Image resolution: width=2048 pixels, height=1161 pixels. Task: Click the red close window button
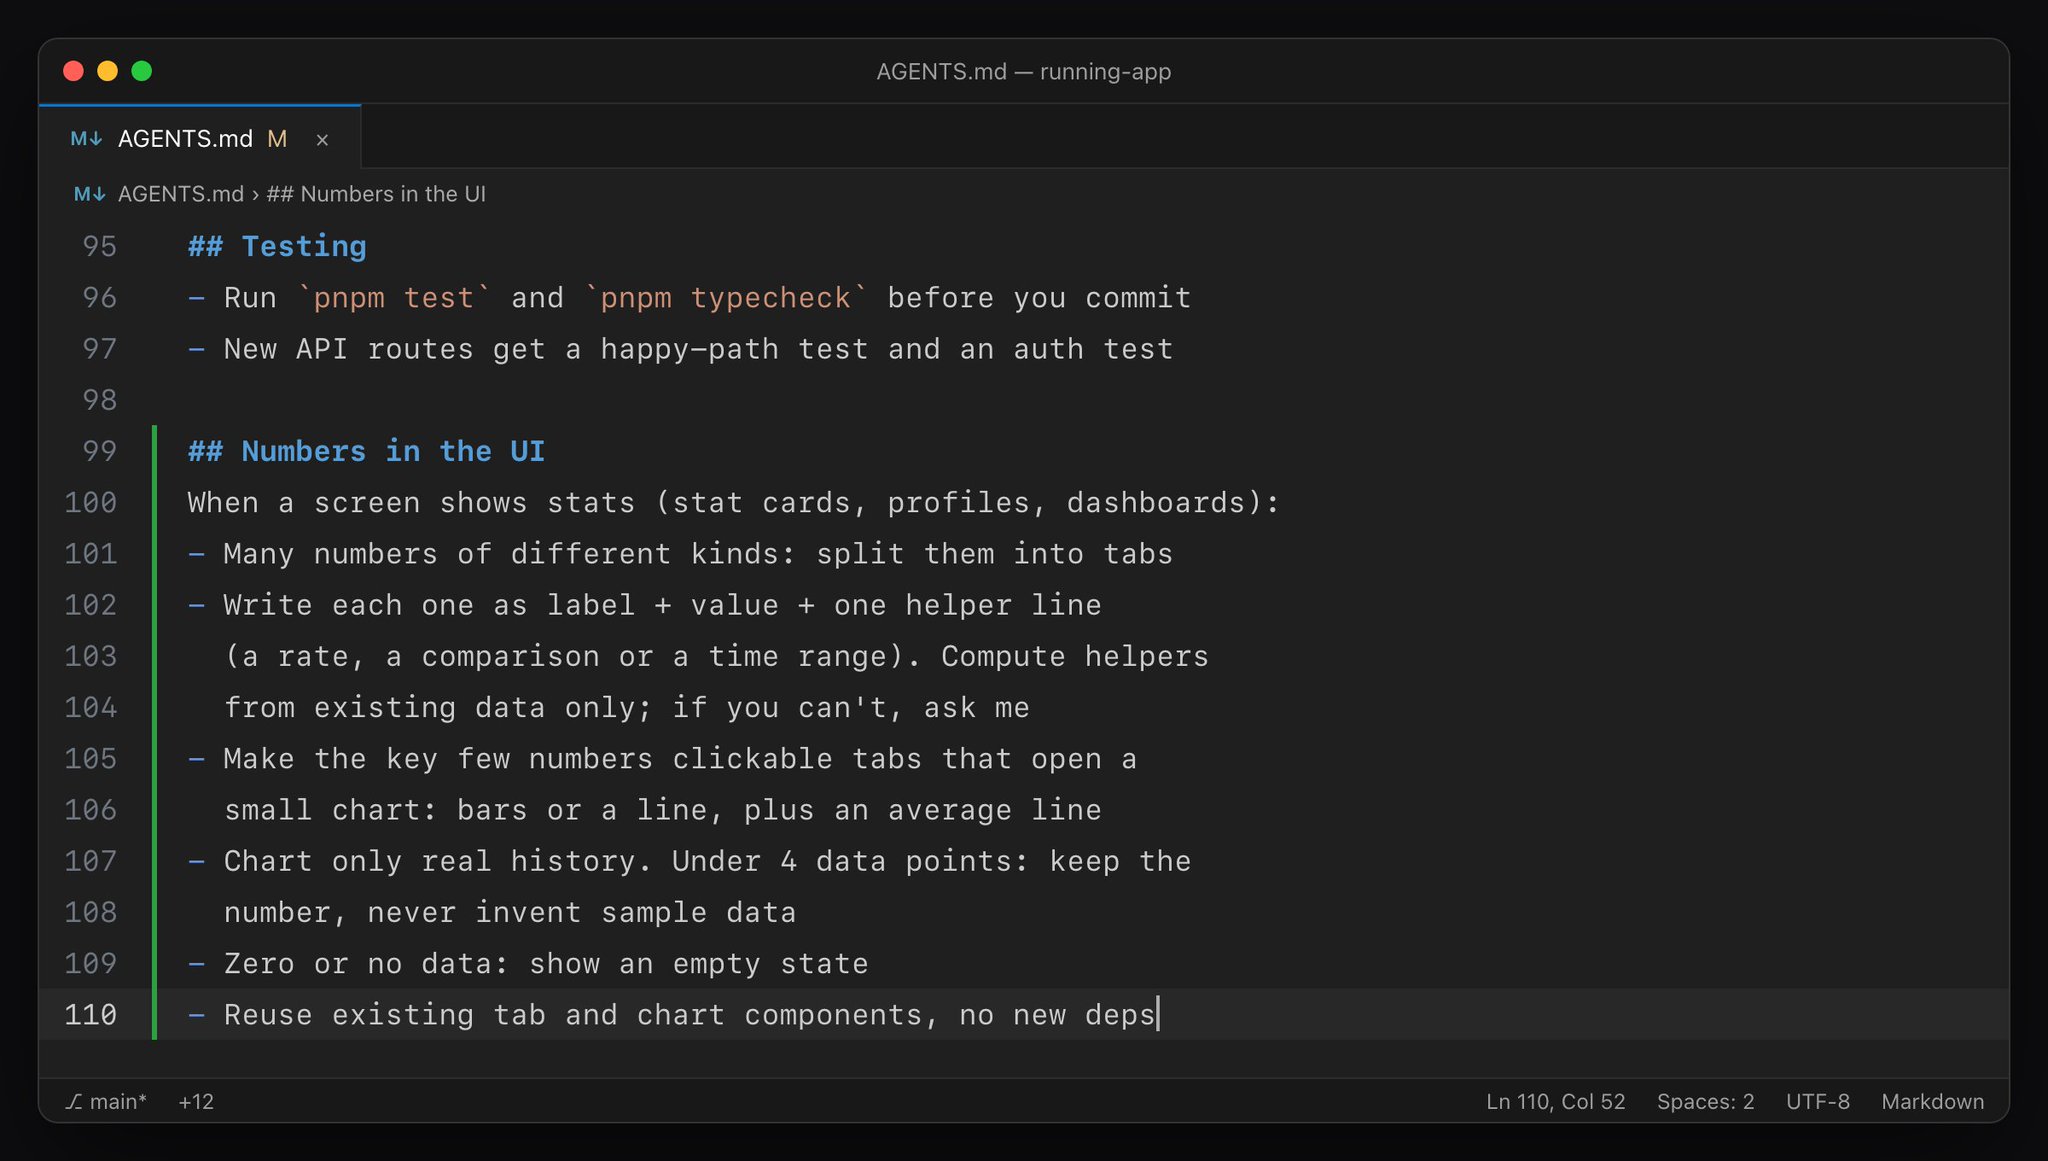point(73,71)
